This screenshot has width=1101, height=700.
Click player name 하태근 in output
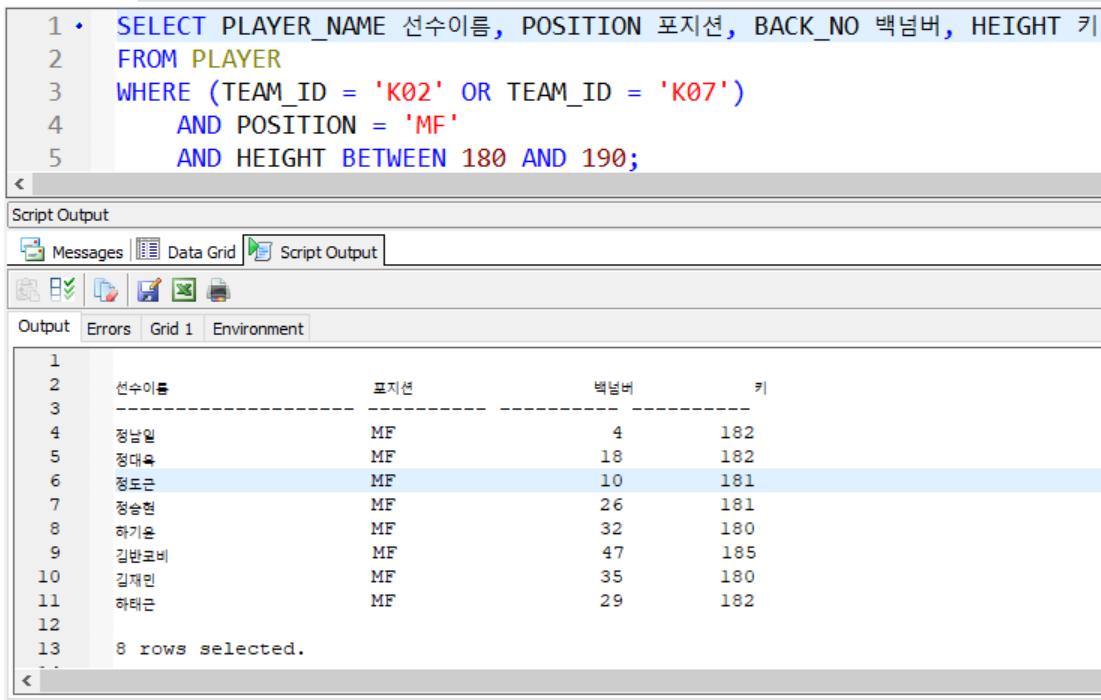click(136, 603)
